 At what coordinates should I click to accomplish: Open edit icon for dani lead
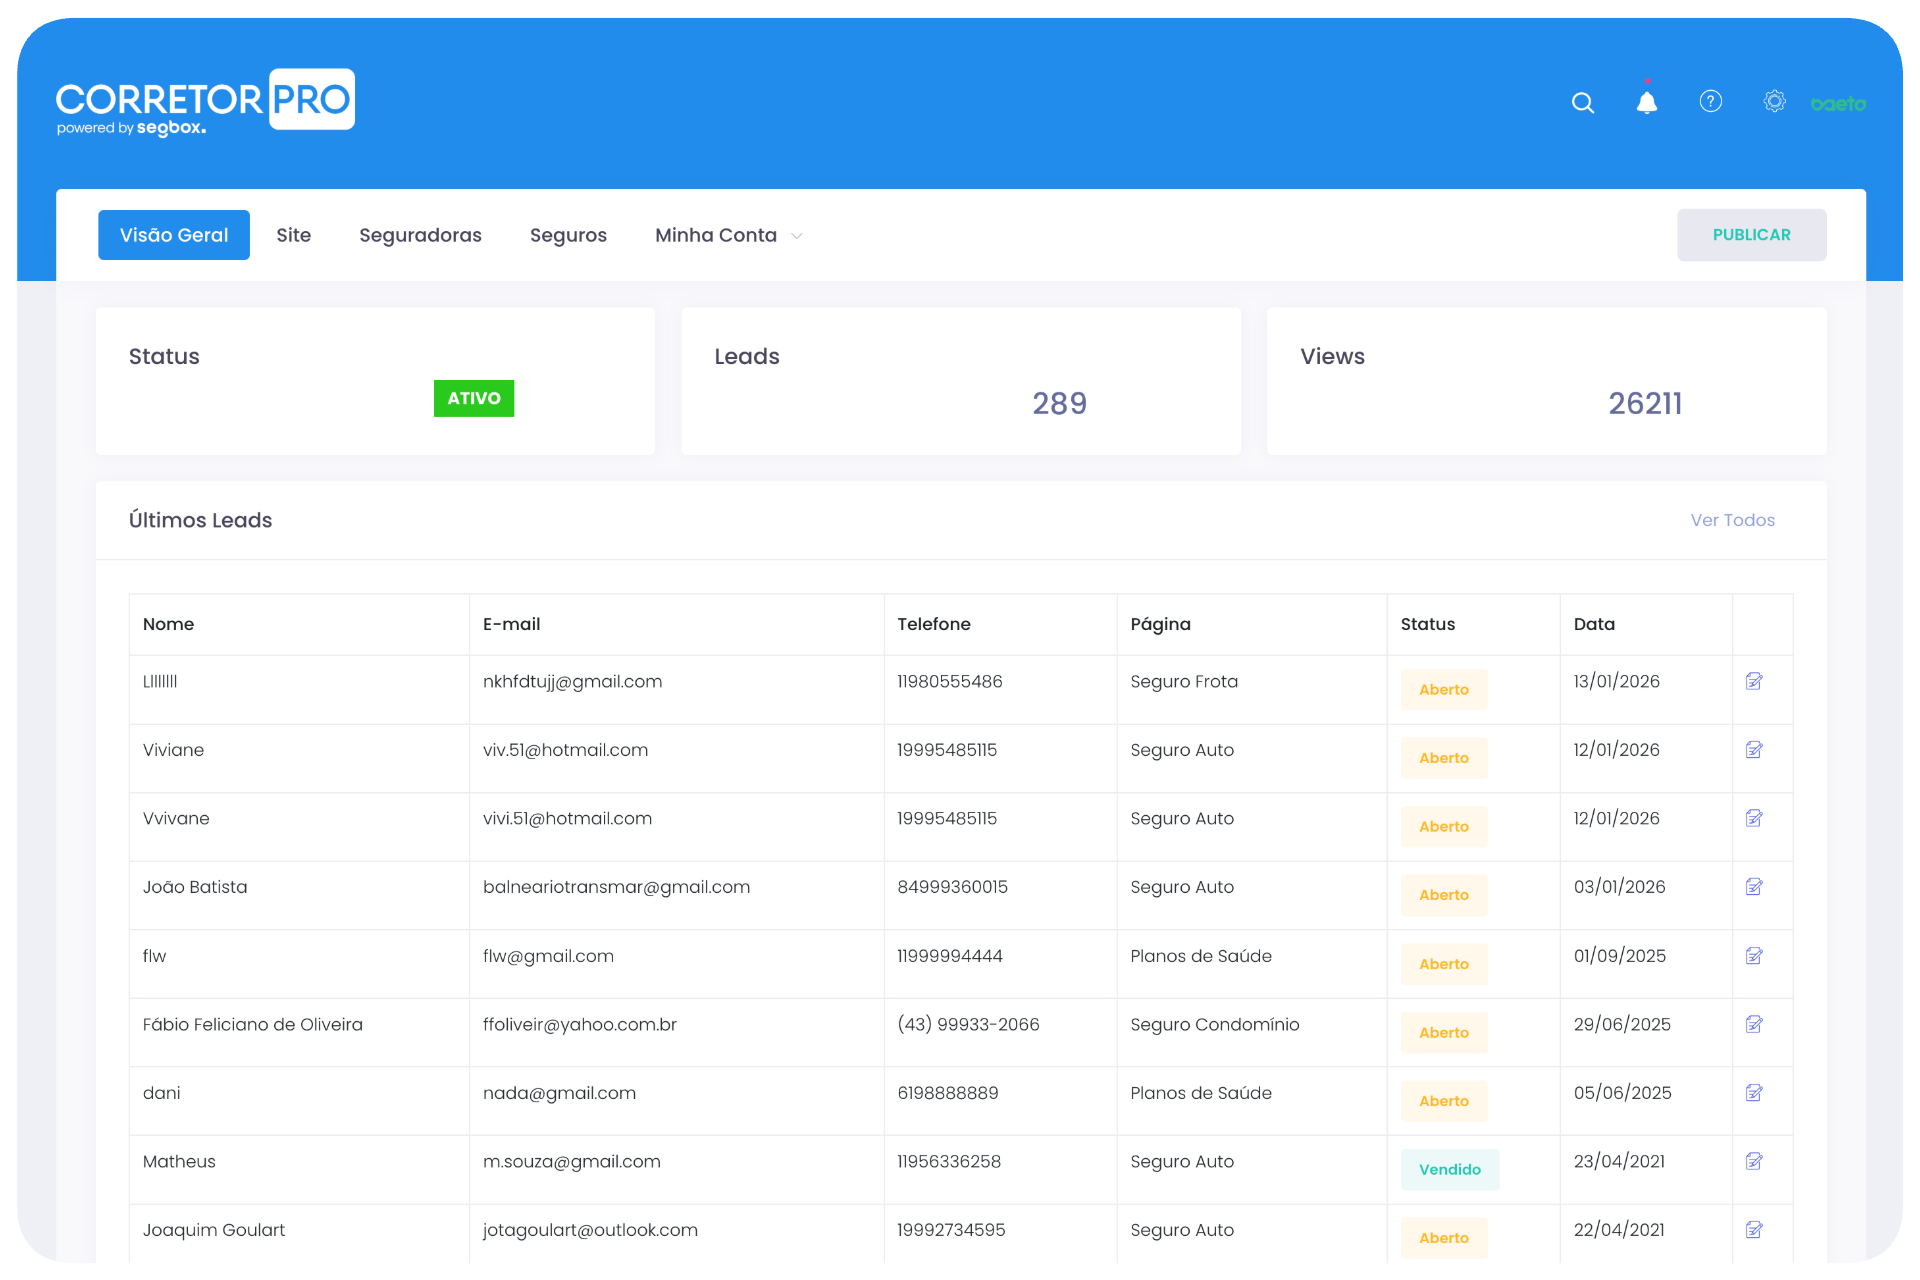tap(1754, 1093)
